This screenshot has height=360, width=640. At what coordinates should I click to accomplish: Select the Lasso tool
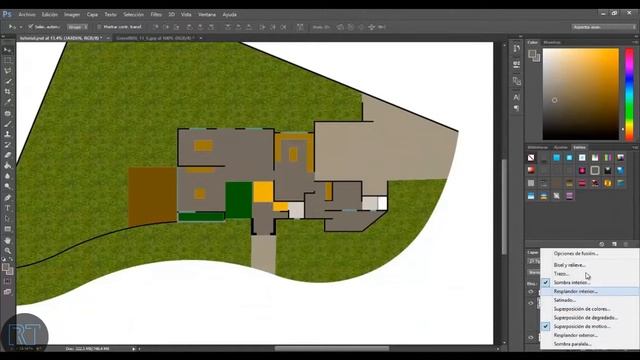pyautogui.click(x=7, y=71)
